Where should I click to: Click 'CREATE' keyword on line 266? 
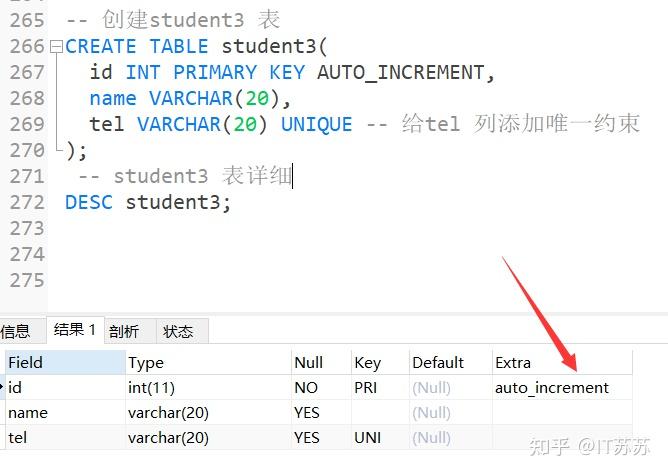coord(101,46)
